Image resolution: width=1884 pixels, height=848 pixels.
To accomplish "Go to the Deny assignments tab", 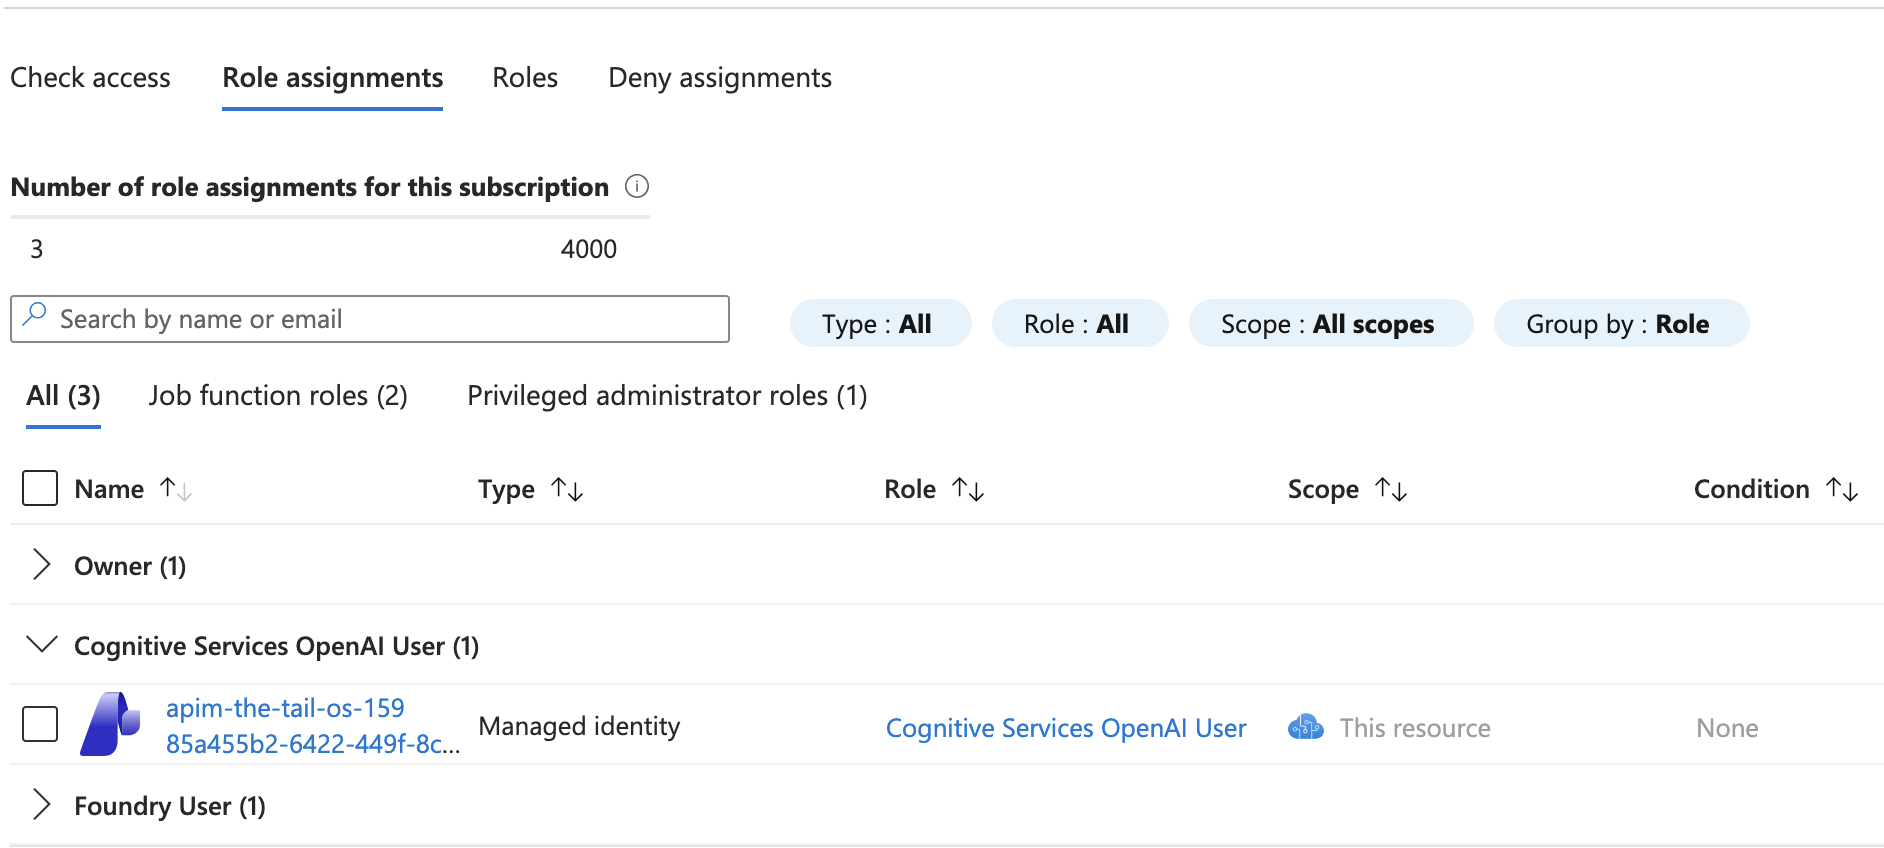I will tap(720, 78).
